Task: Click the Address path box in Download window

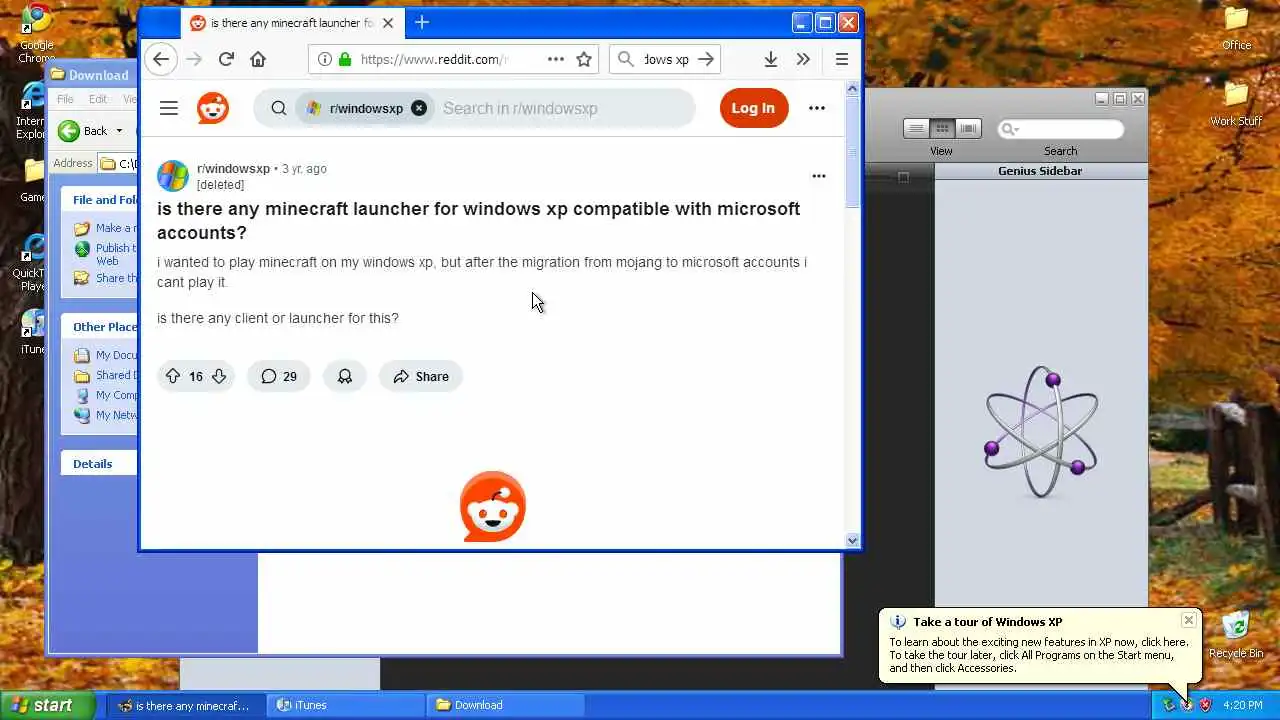Action: pos(118,163)
